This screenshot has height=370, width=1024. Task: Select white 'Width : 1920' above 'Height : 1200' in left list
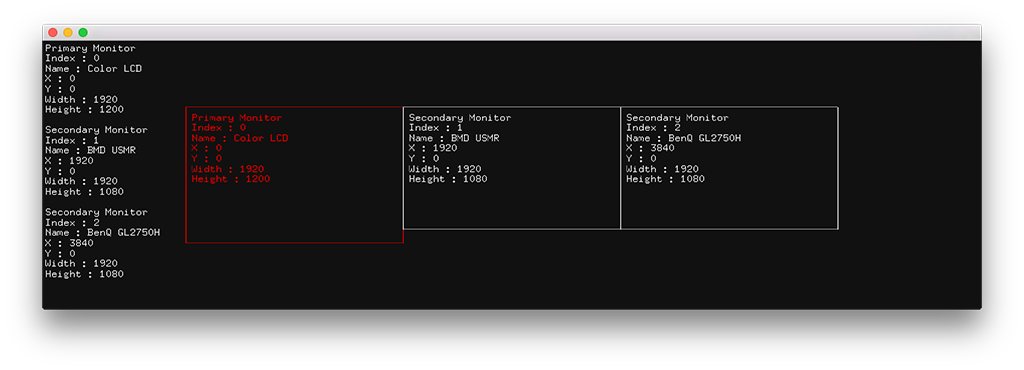[x=82, y=99]
